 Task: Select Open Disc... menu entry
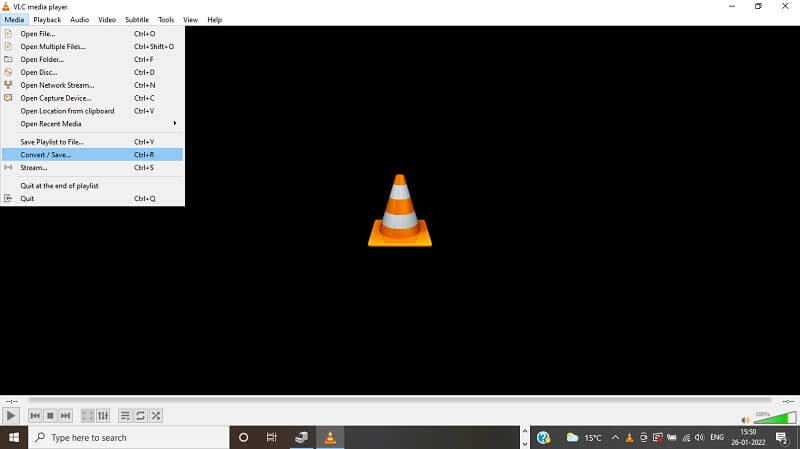click(x=92, y=72)
